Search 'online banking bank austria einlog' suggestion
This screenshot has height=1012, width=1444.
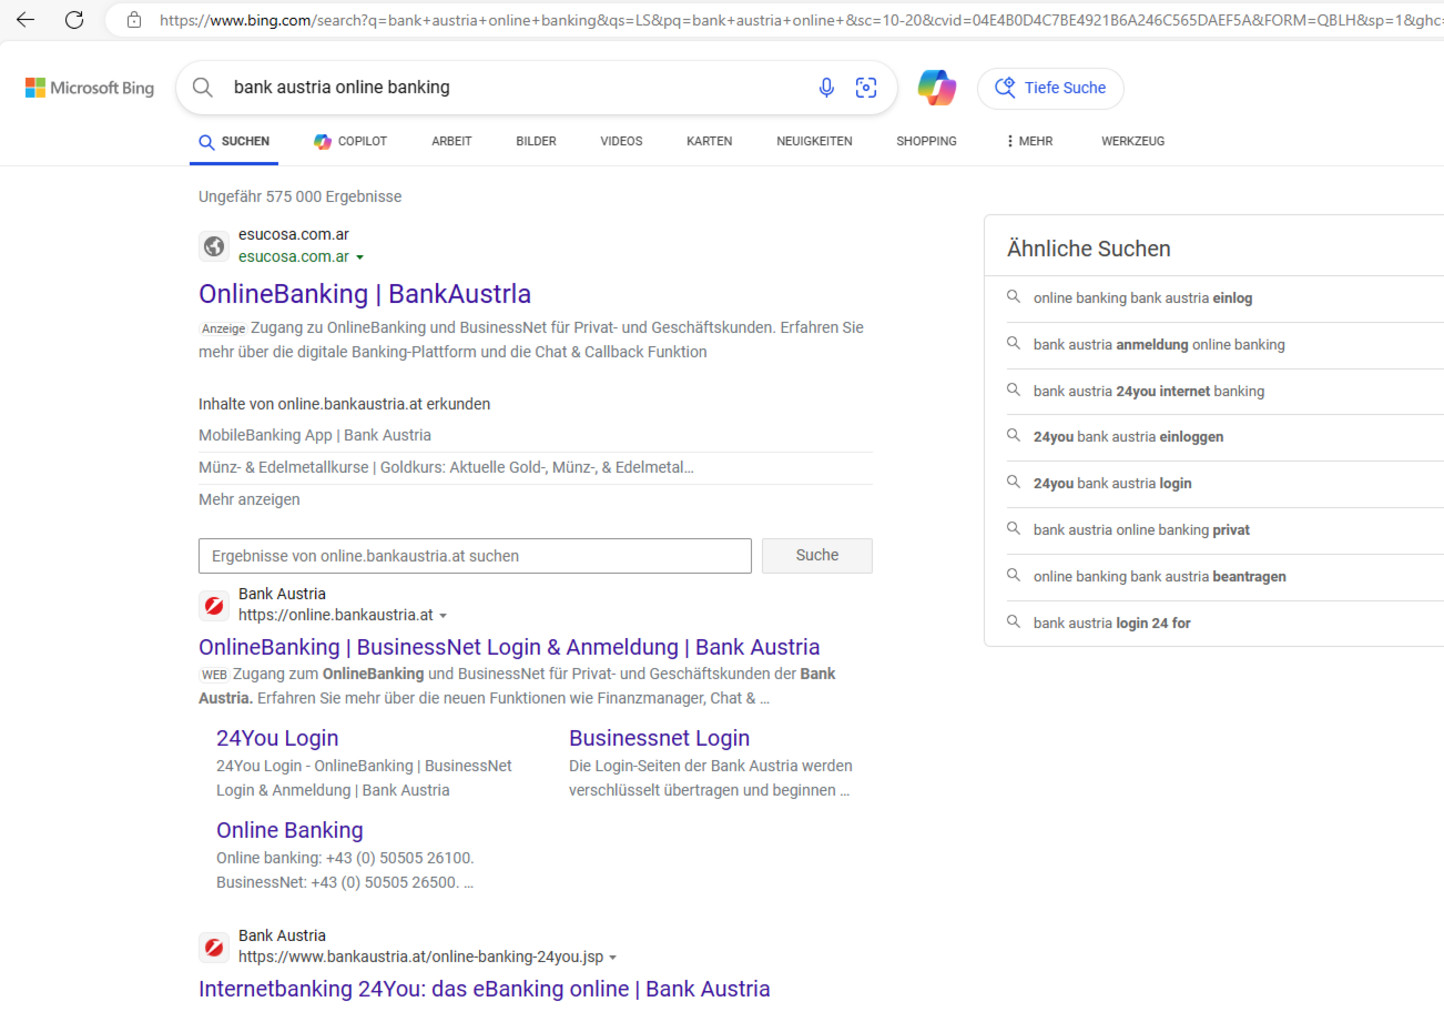pyautogui.click(x=1143, y=298)
